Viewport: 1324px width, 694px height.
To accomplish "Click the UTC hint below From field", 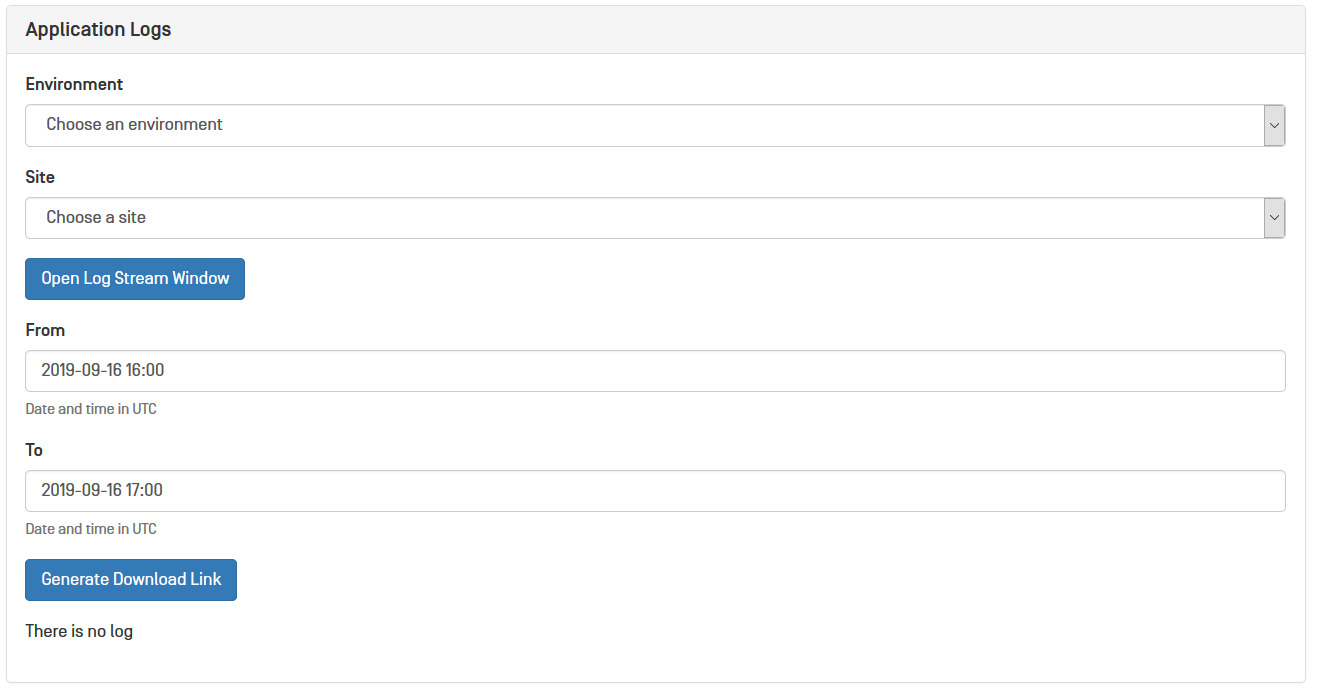I will [91, 409].
